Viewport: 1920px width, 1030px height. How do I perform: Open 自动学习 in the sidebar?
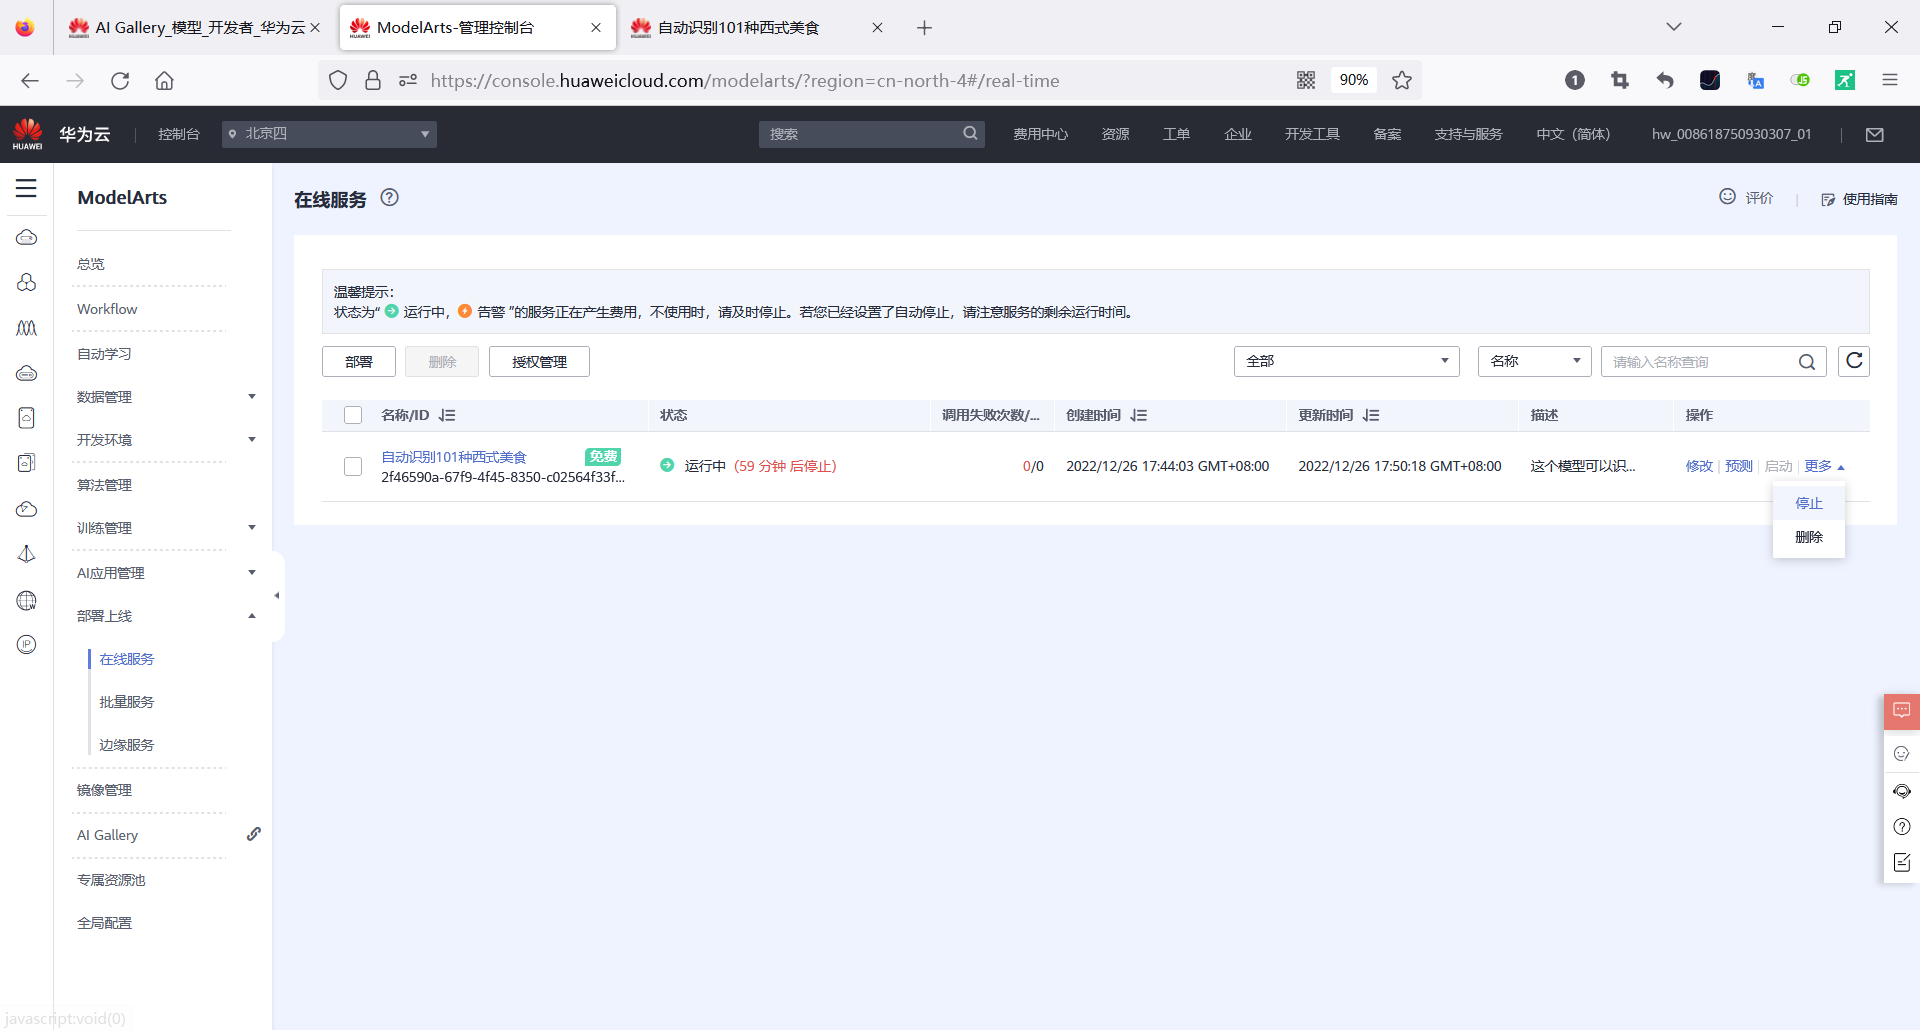tap(104, 354)
